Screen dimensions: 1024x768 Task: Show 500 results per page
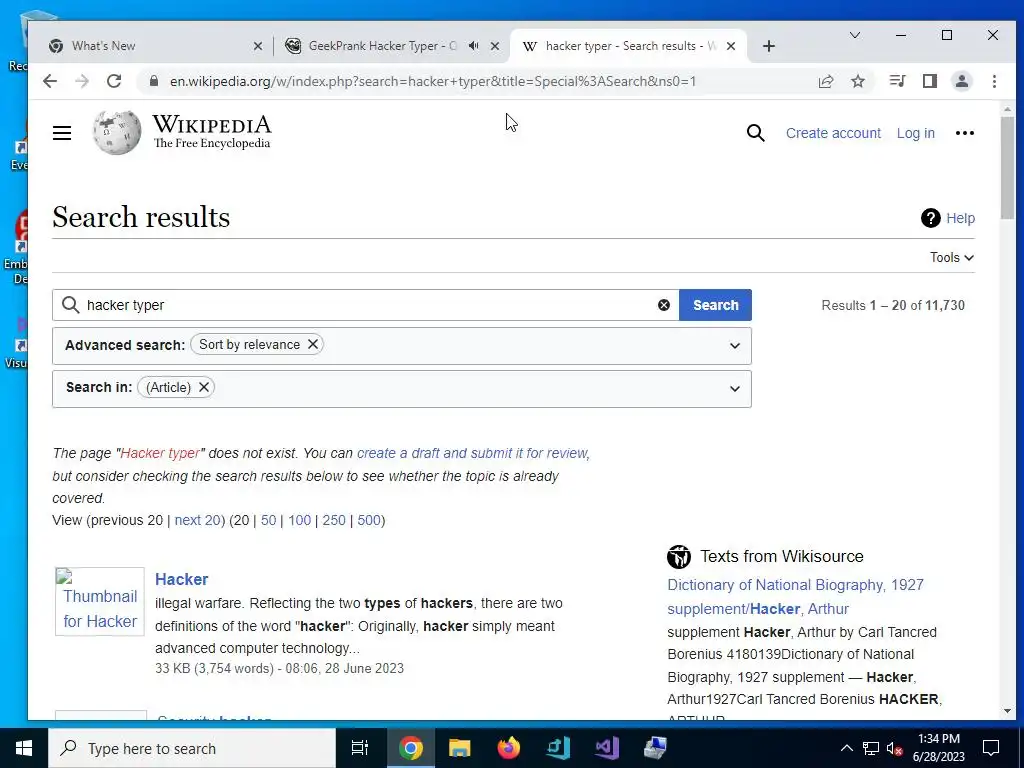pyautogui.click(x=369, y=520)
